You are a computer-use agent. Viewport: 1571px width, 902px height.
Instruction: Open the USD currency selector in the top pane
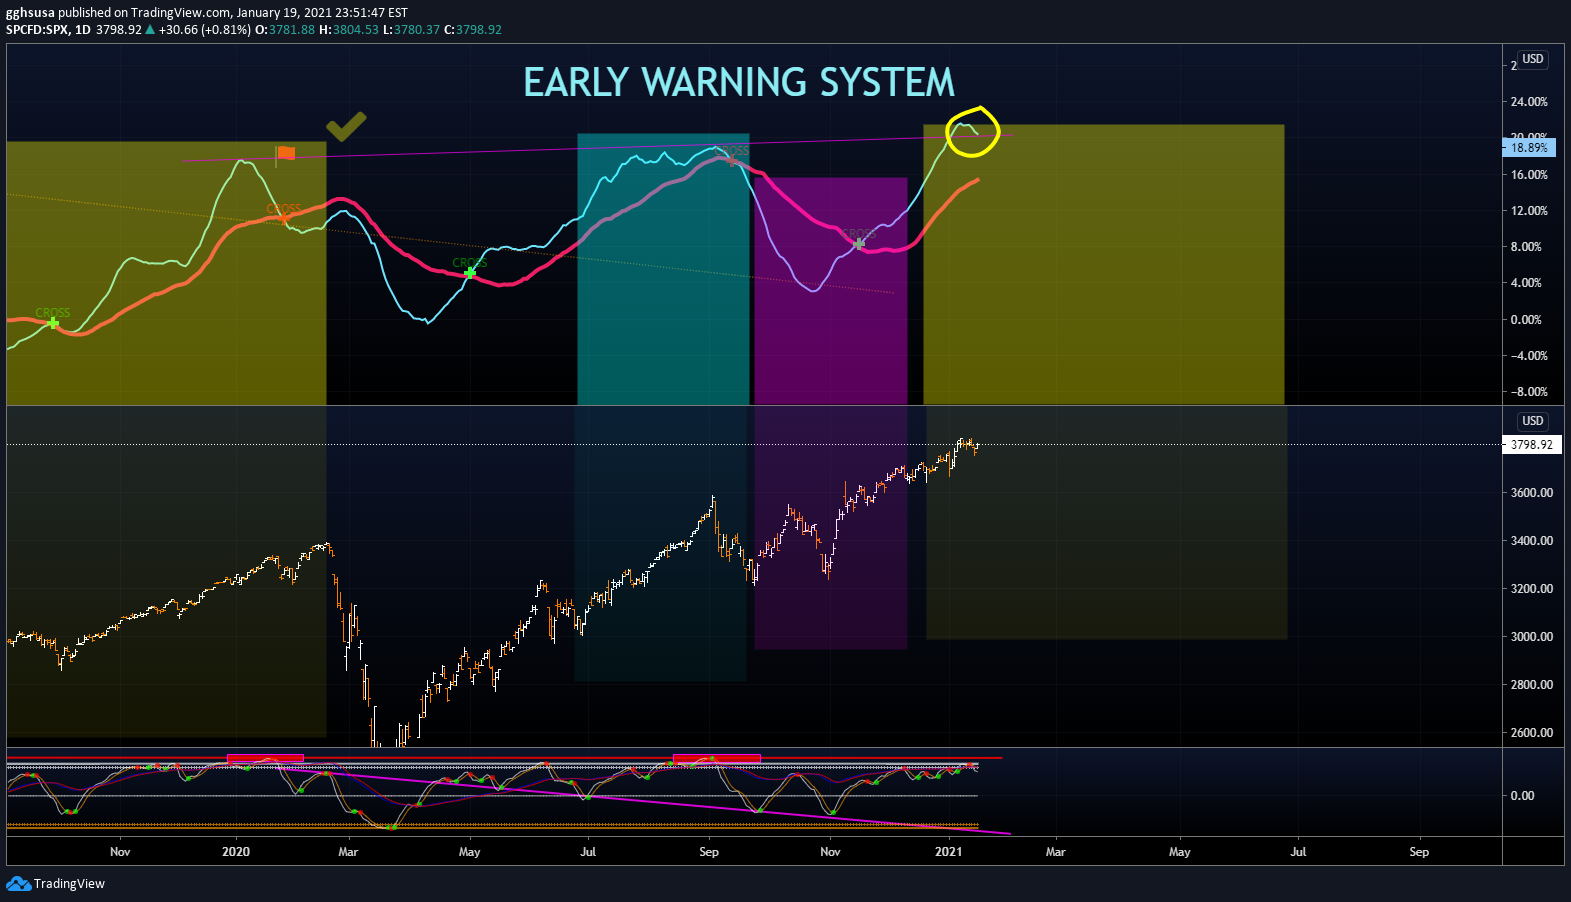pyautogui.click(x=1533, y=59)
